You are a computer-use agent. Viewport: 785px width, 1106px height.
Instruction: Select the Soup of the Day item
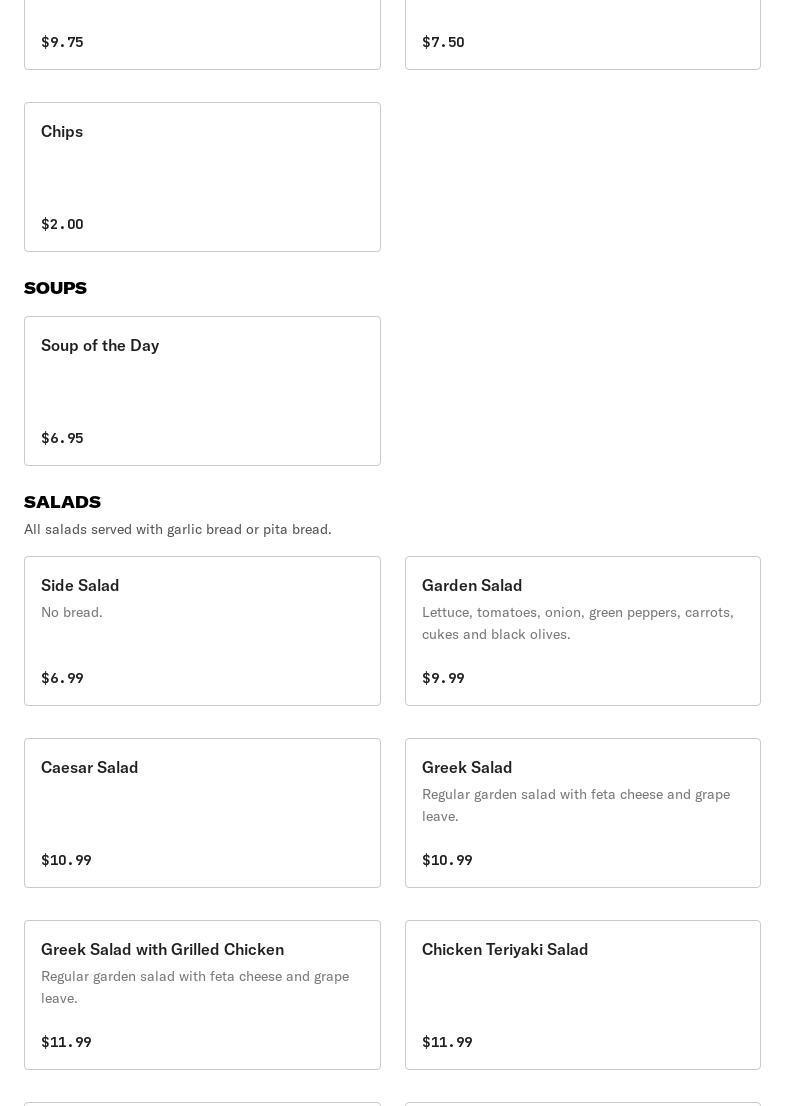click(x=202, y=390)
